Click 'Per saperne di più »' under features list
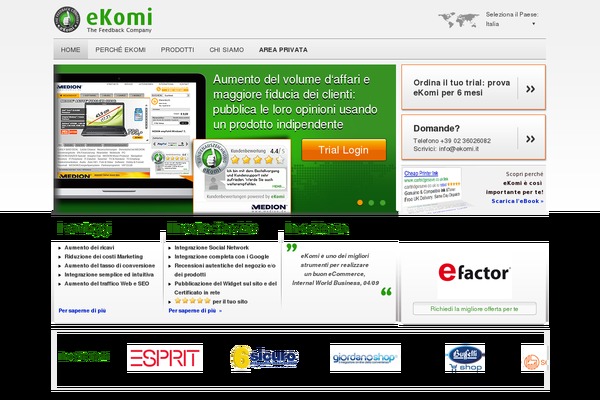Screen dimensions: 600x400 tap(195, 310)
